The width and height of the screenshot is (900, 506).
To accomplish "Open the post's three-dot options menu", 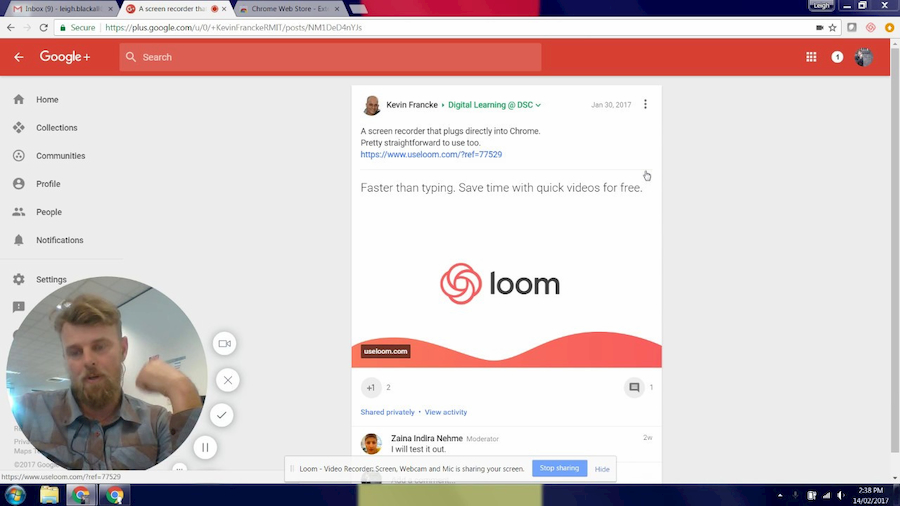I will click(645, 104).
